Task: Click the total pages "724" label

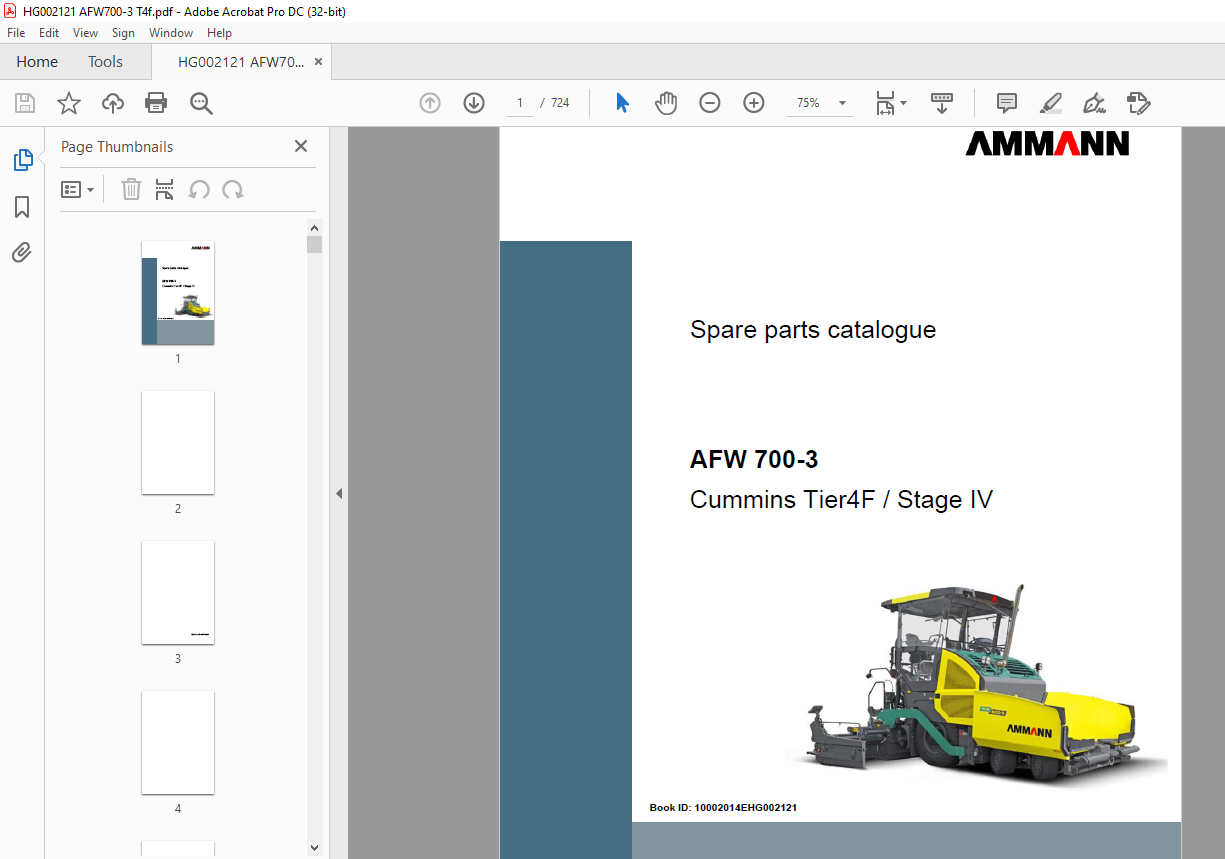Action: coord(560,103)
